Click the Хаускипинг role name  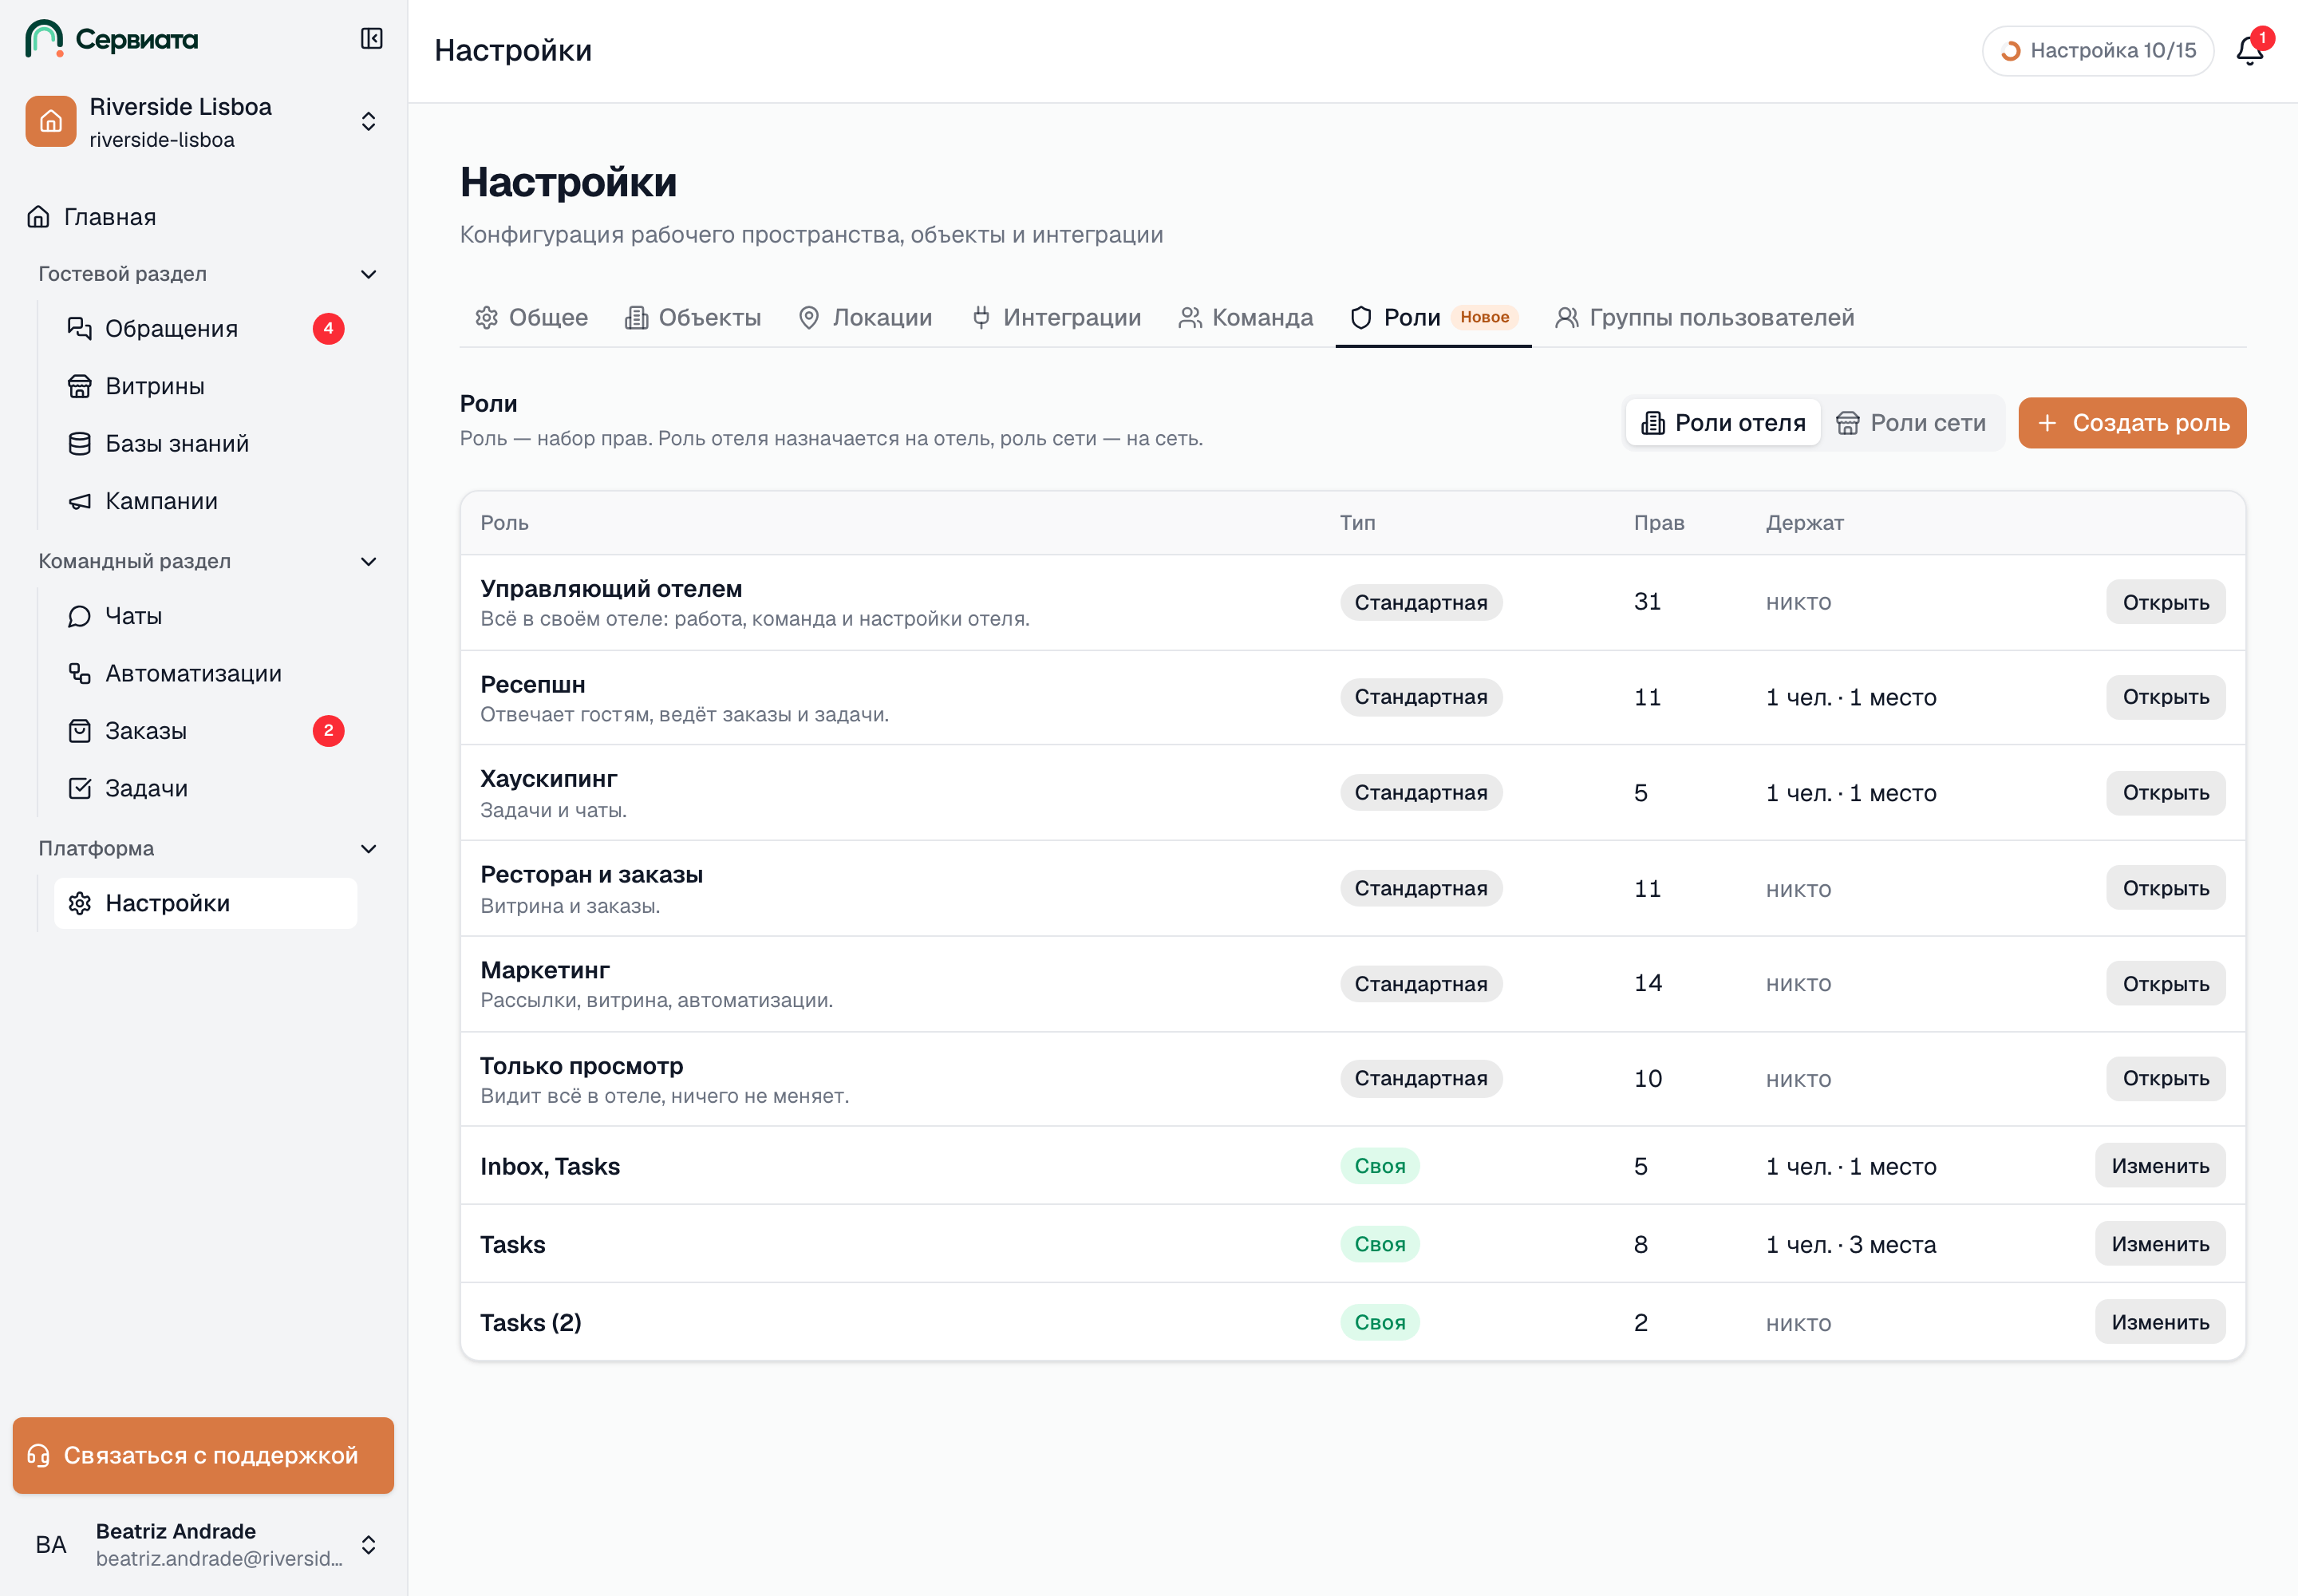pos(549,779)
